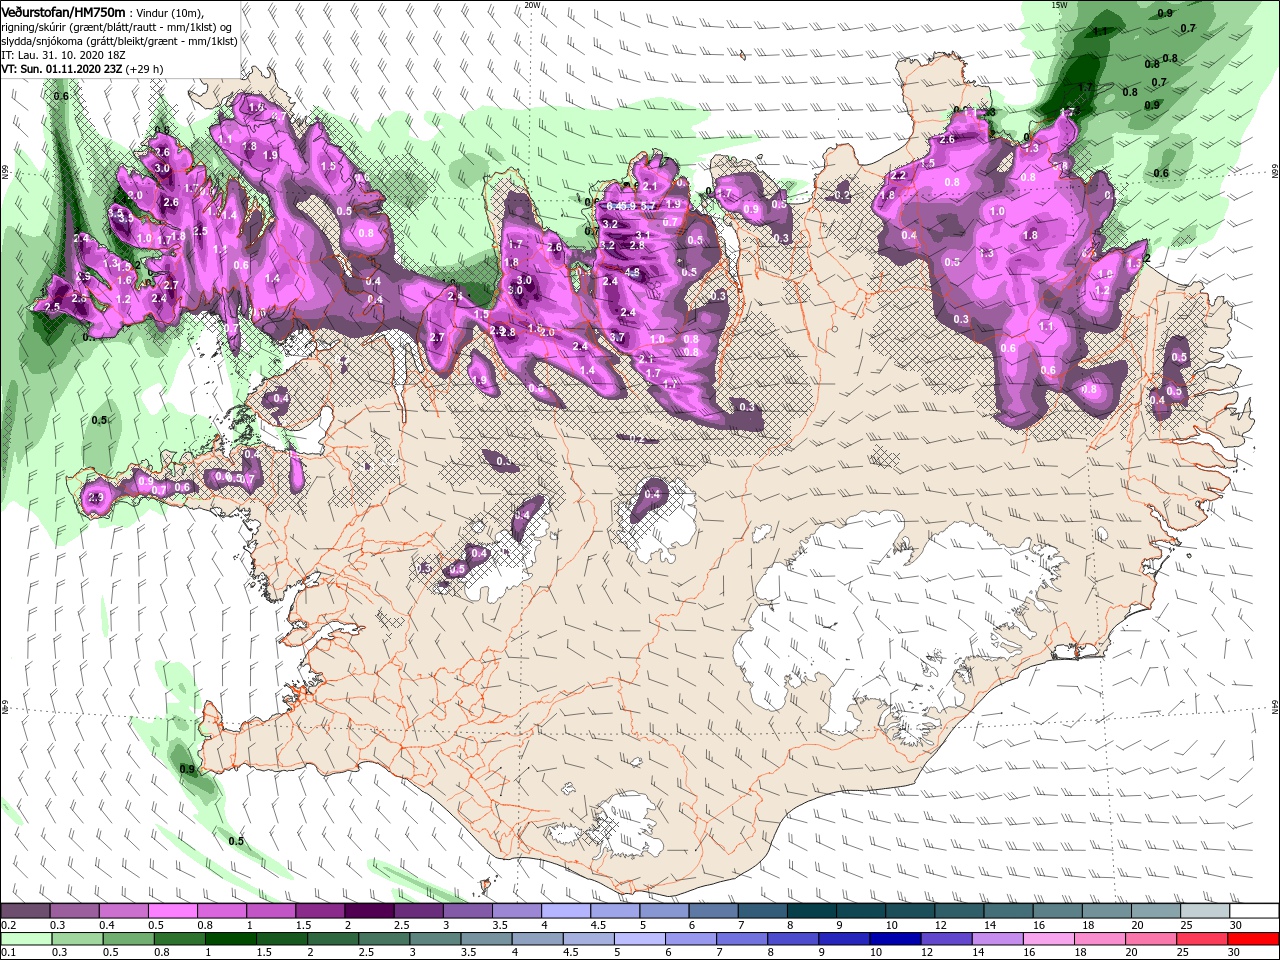Pick the pale grey snow swatch at 25
This screenshot has width=1280, height=960.
tap(1205, 911)
